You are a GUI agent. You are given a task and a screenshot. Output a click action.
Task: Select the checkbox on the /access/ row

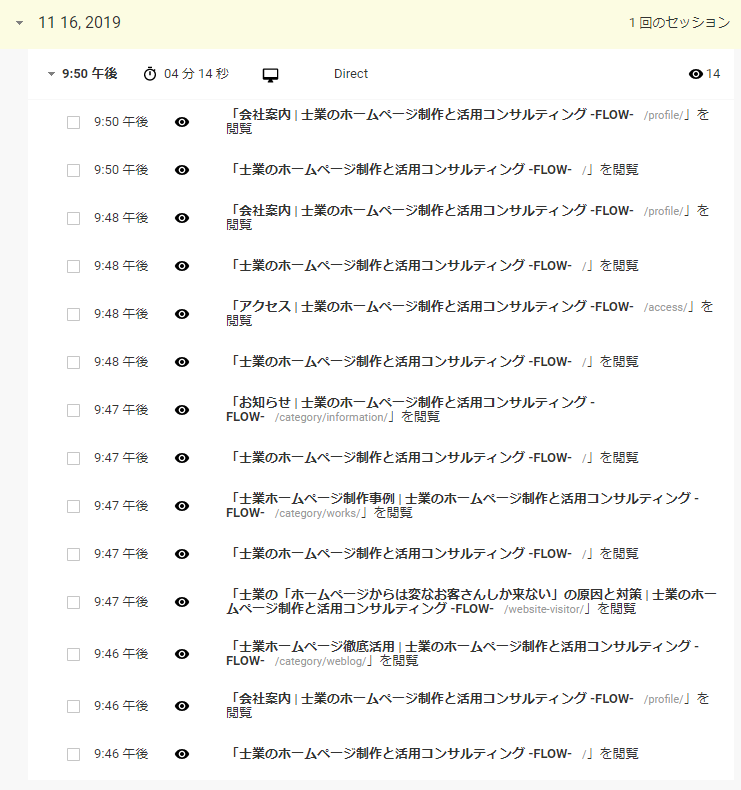pos(74,314)
